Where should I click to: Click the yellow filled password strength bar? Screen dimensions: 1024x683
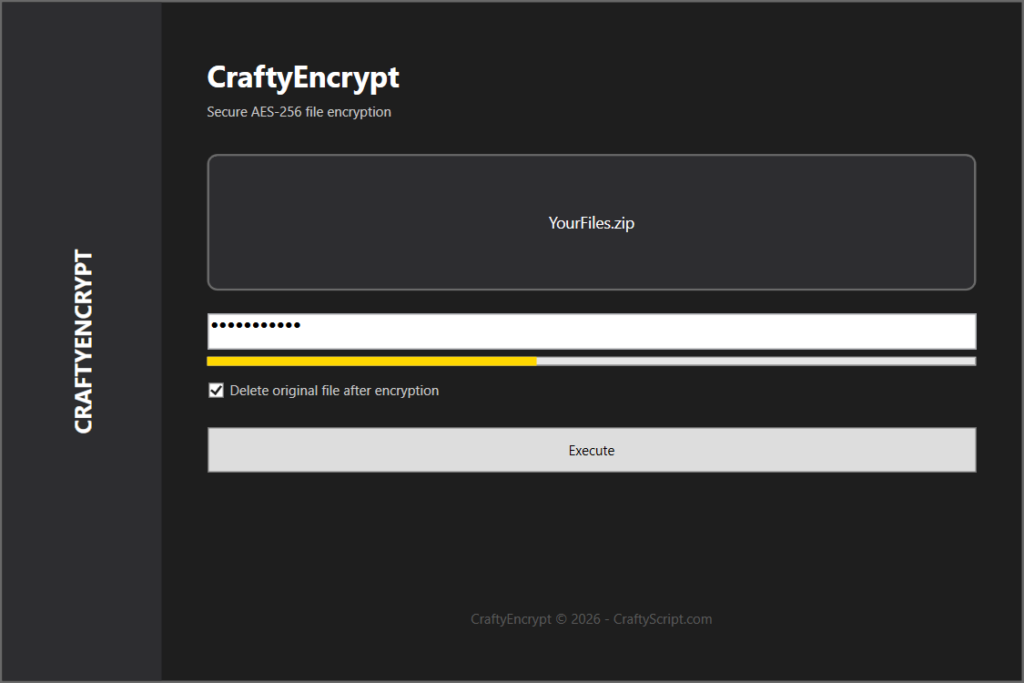[371, 361]
